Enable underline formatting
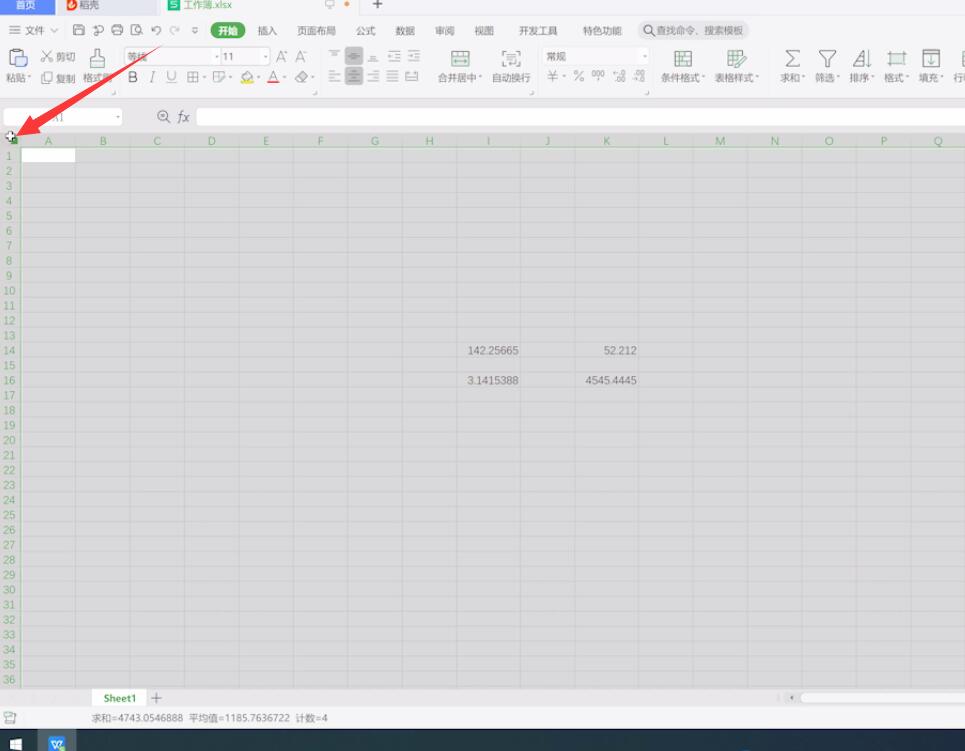 (x=170, y=76)
